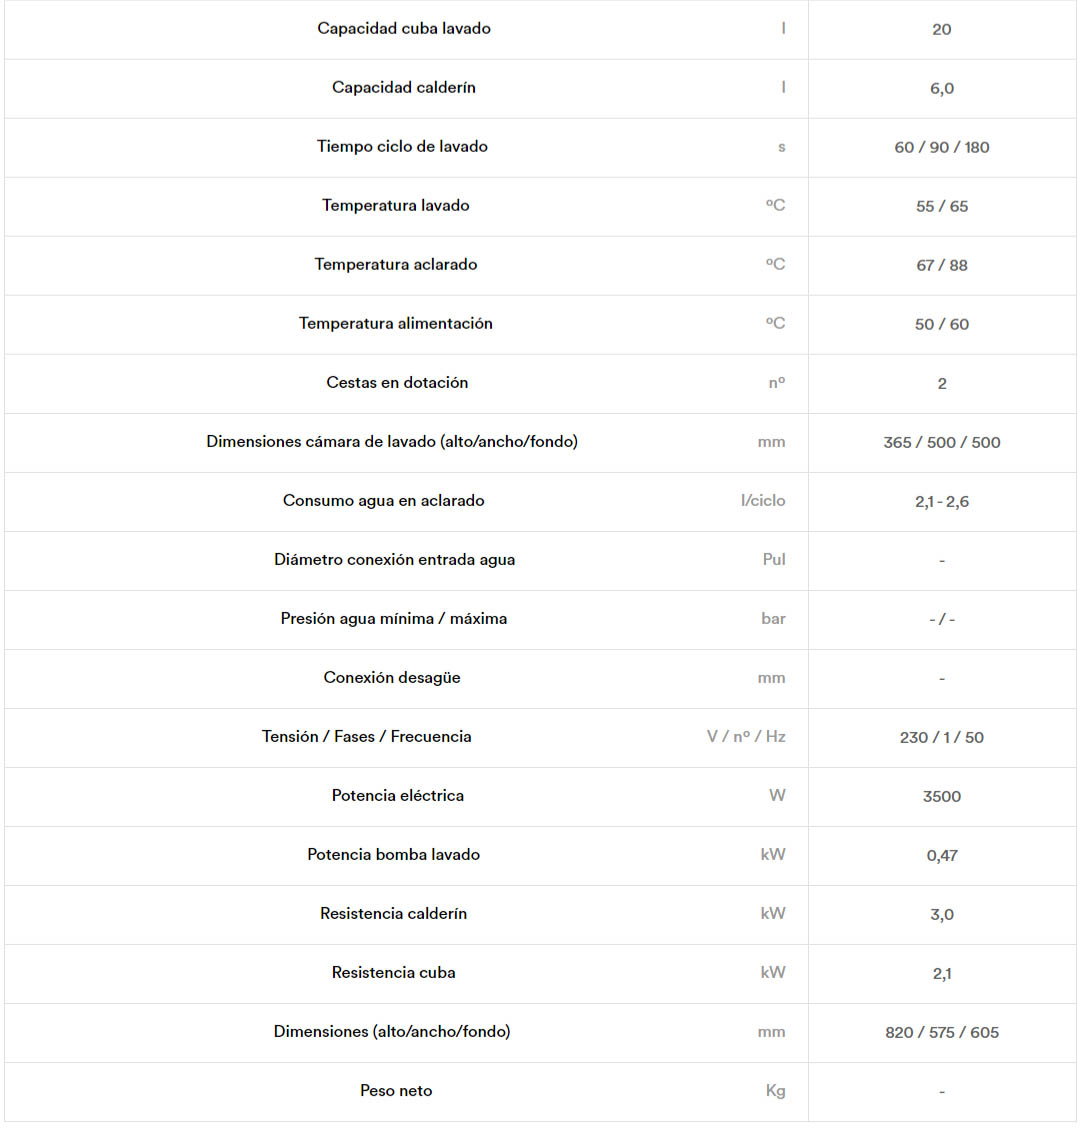Click the 'Resistencia calderín' row label
This screenshot has height=1129, width=1083.
394,914
